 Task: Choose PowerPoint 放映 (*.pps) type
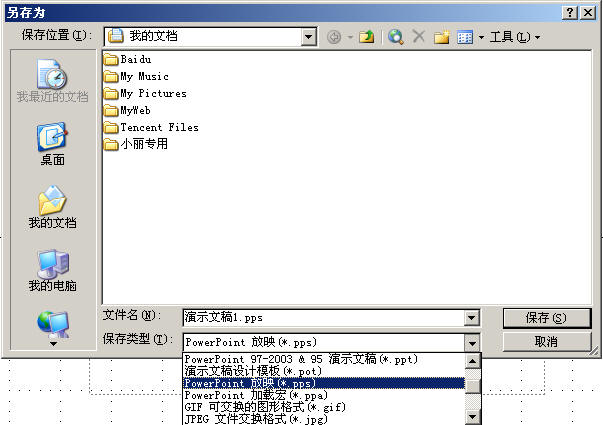[324, 383]
